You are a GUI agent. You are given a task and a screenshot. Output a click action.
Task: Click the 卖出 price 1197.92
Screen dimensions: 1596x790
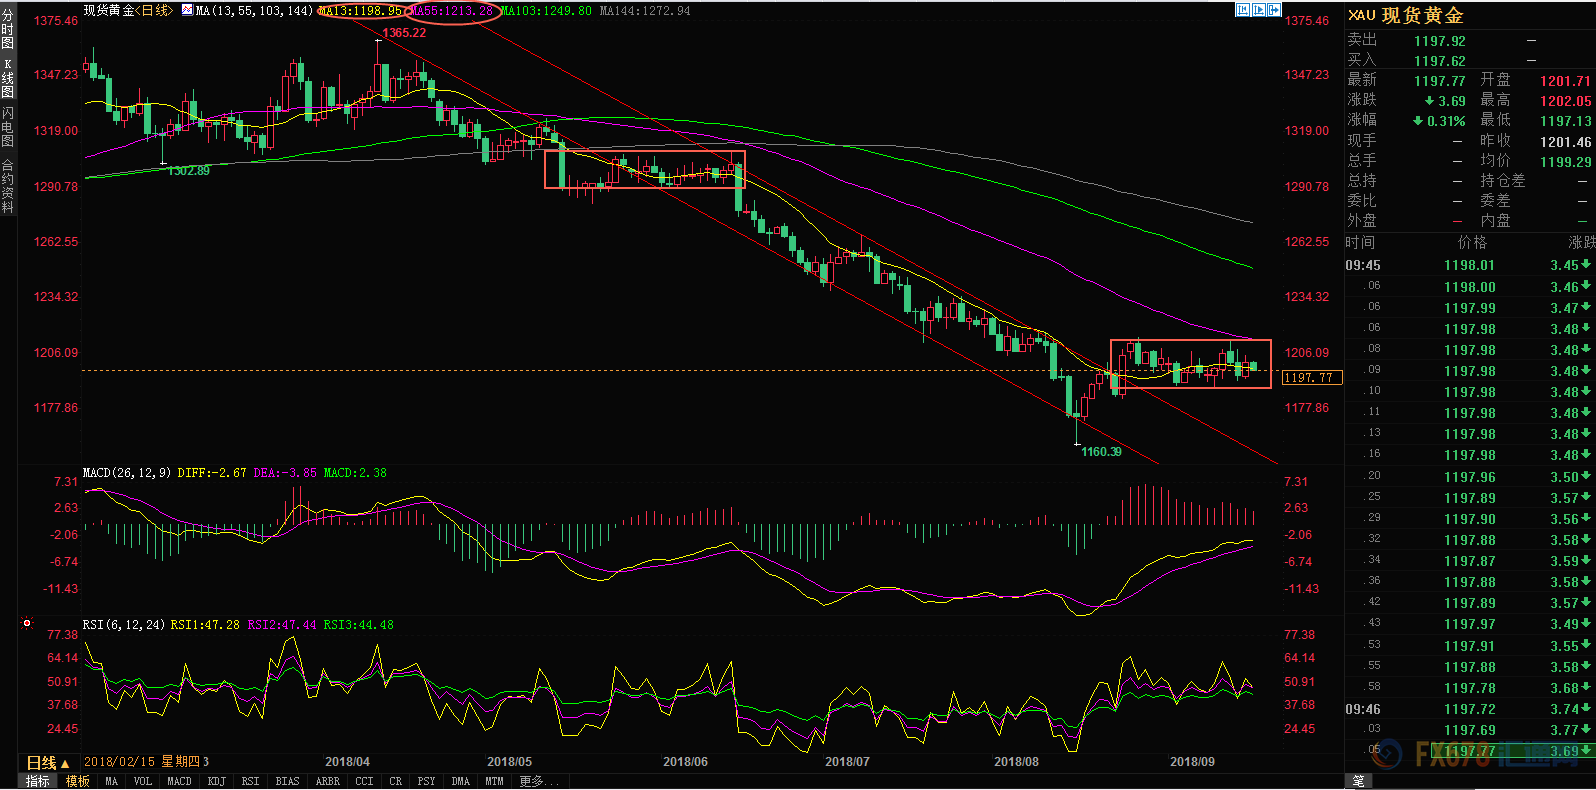(1439, 41)
